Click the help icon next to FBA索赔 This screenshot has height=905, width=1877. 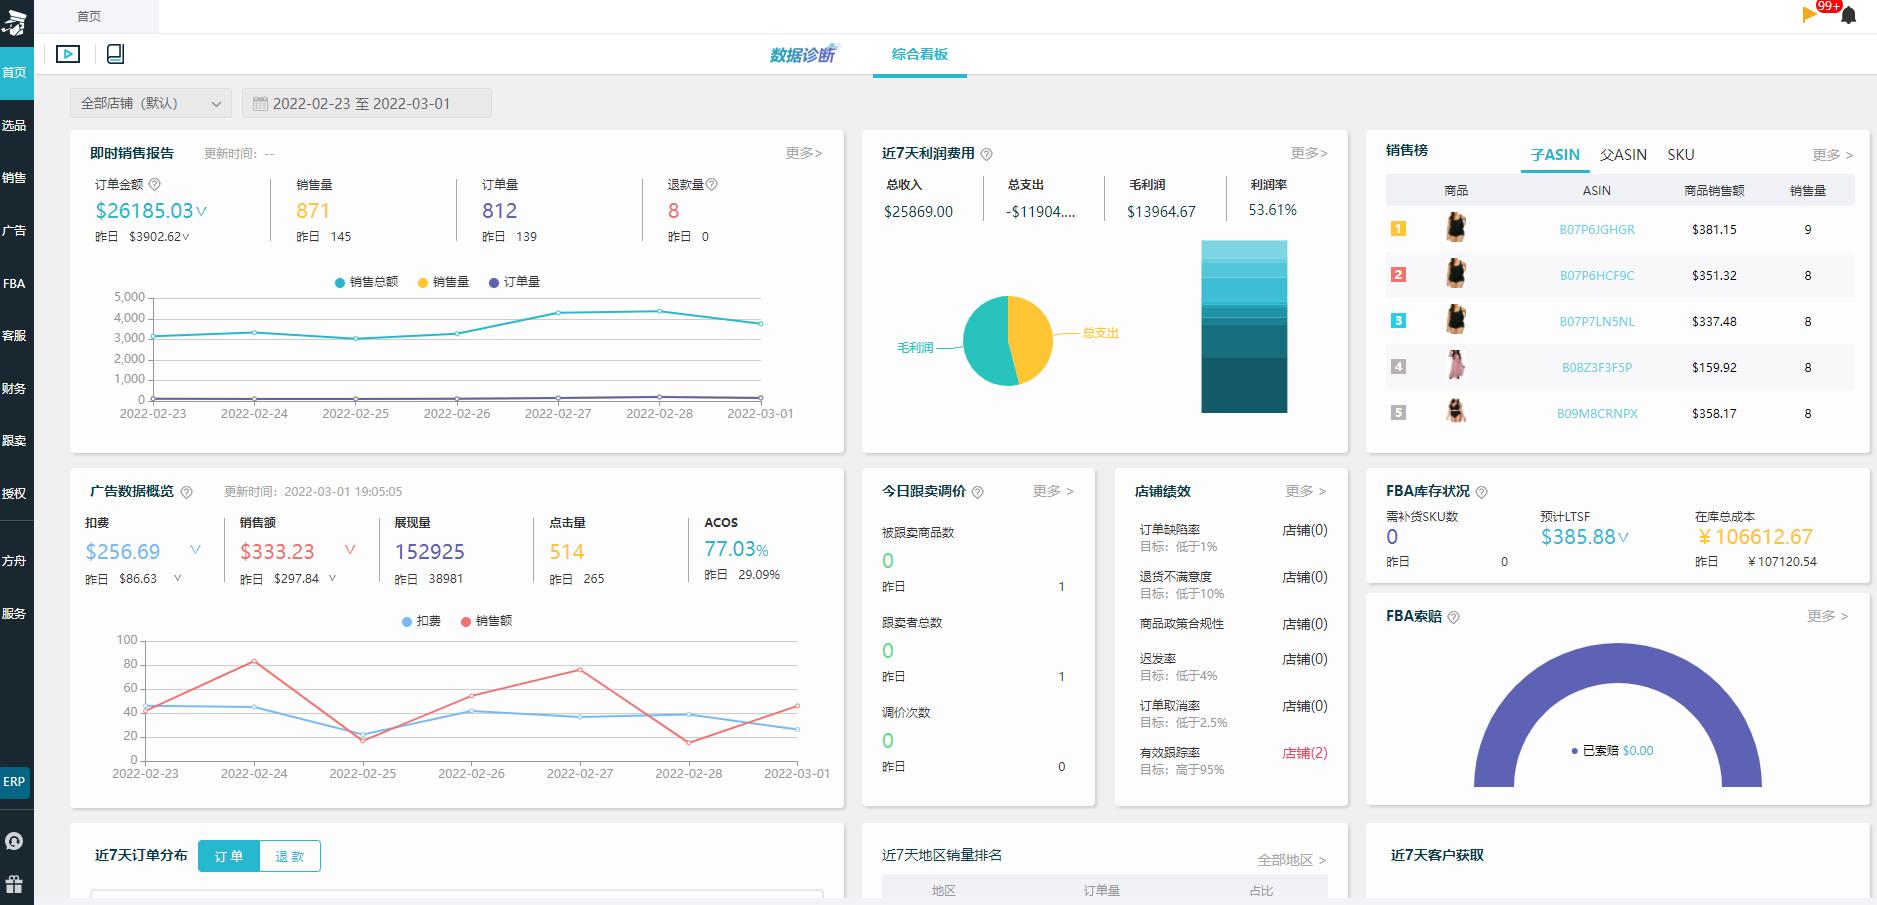coord(1453,617)
